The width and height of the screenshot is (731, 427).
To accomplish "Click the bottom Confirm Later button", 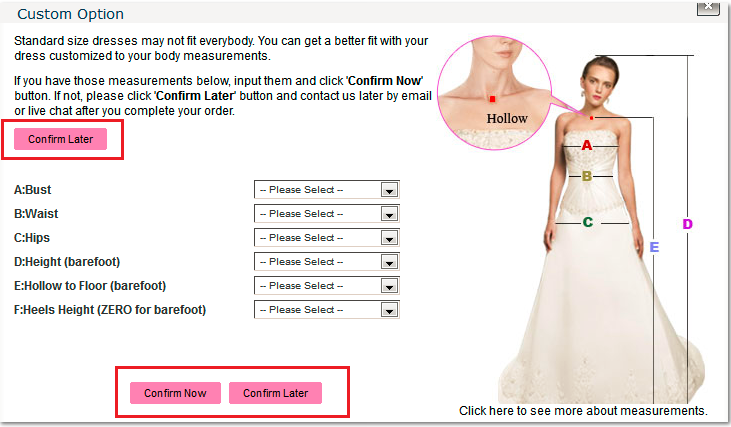I will click(275, 393).
